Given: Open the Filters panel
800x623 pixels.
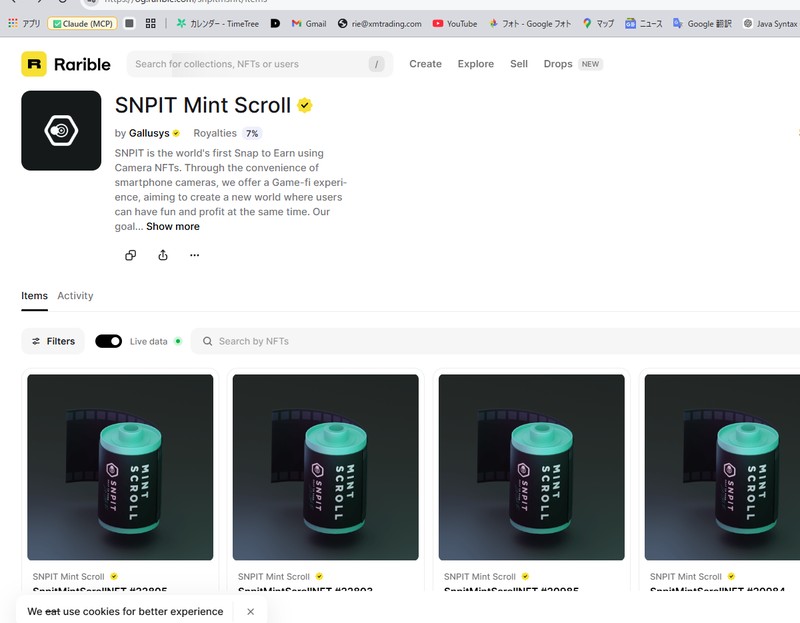Looking at the screenshot, I should tap(53, 341).
